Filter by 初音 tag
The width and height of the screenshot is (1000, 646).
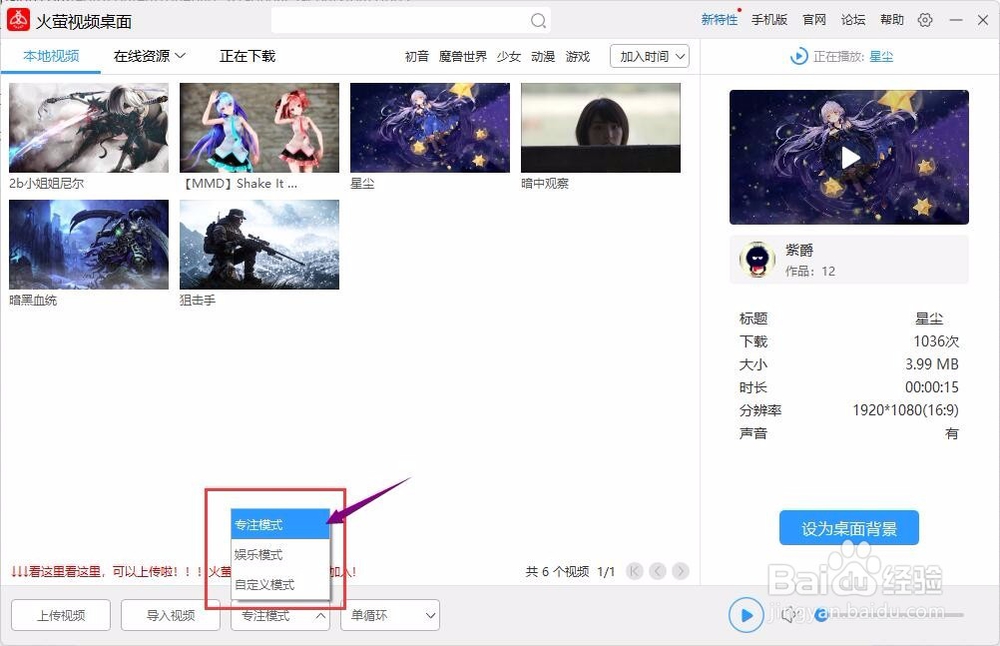(417, 57)
